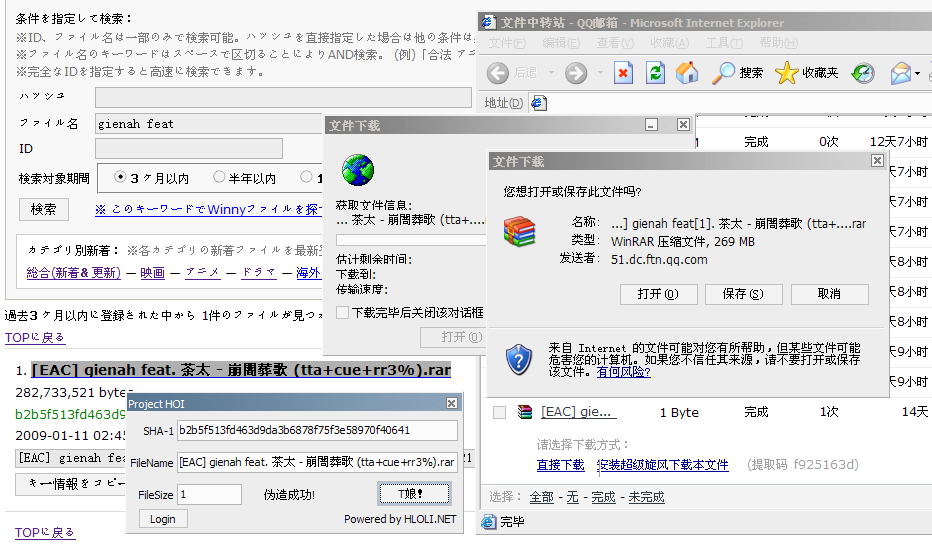Click the 完成 selection link
The width and height of the screenshot is (932, 555).
coord(603,497)
